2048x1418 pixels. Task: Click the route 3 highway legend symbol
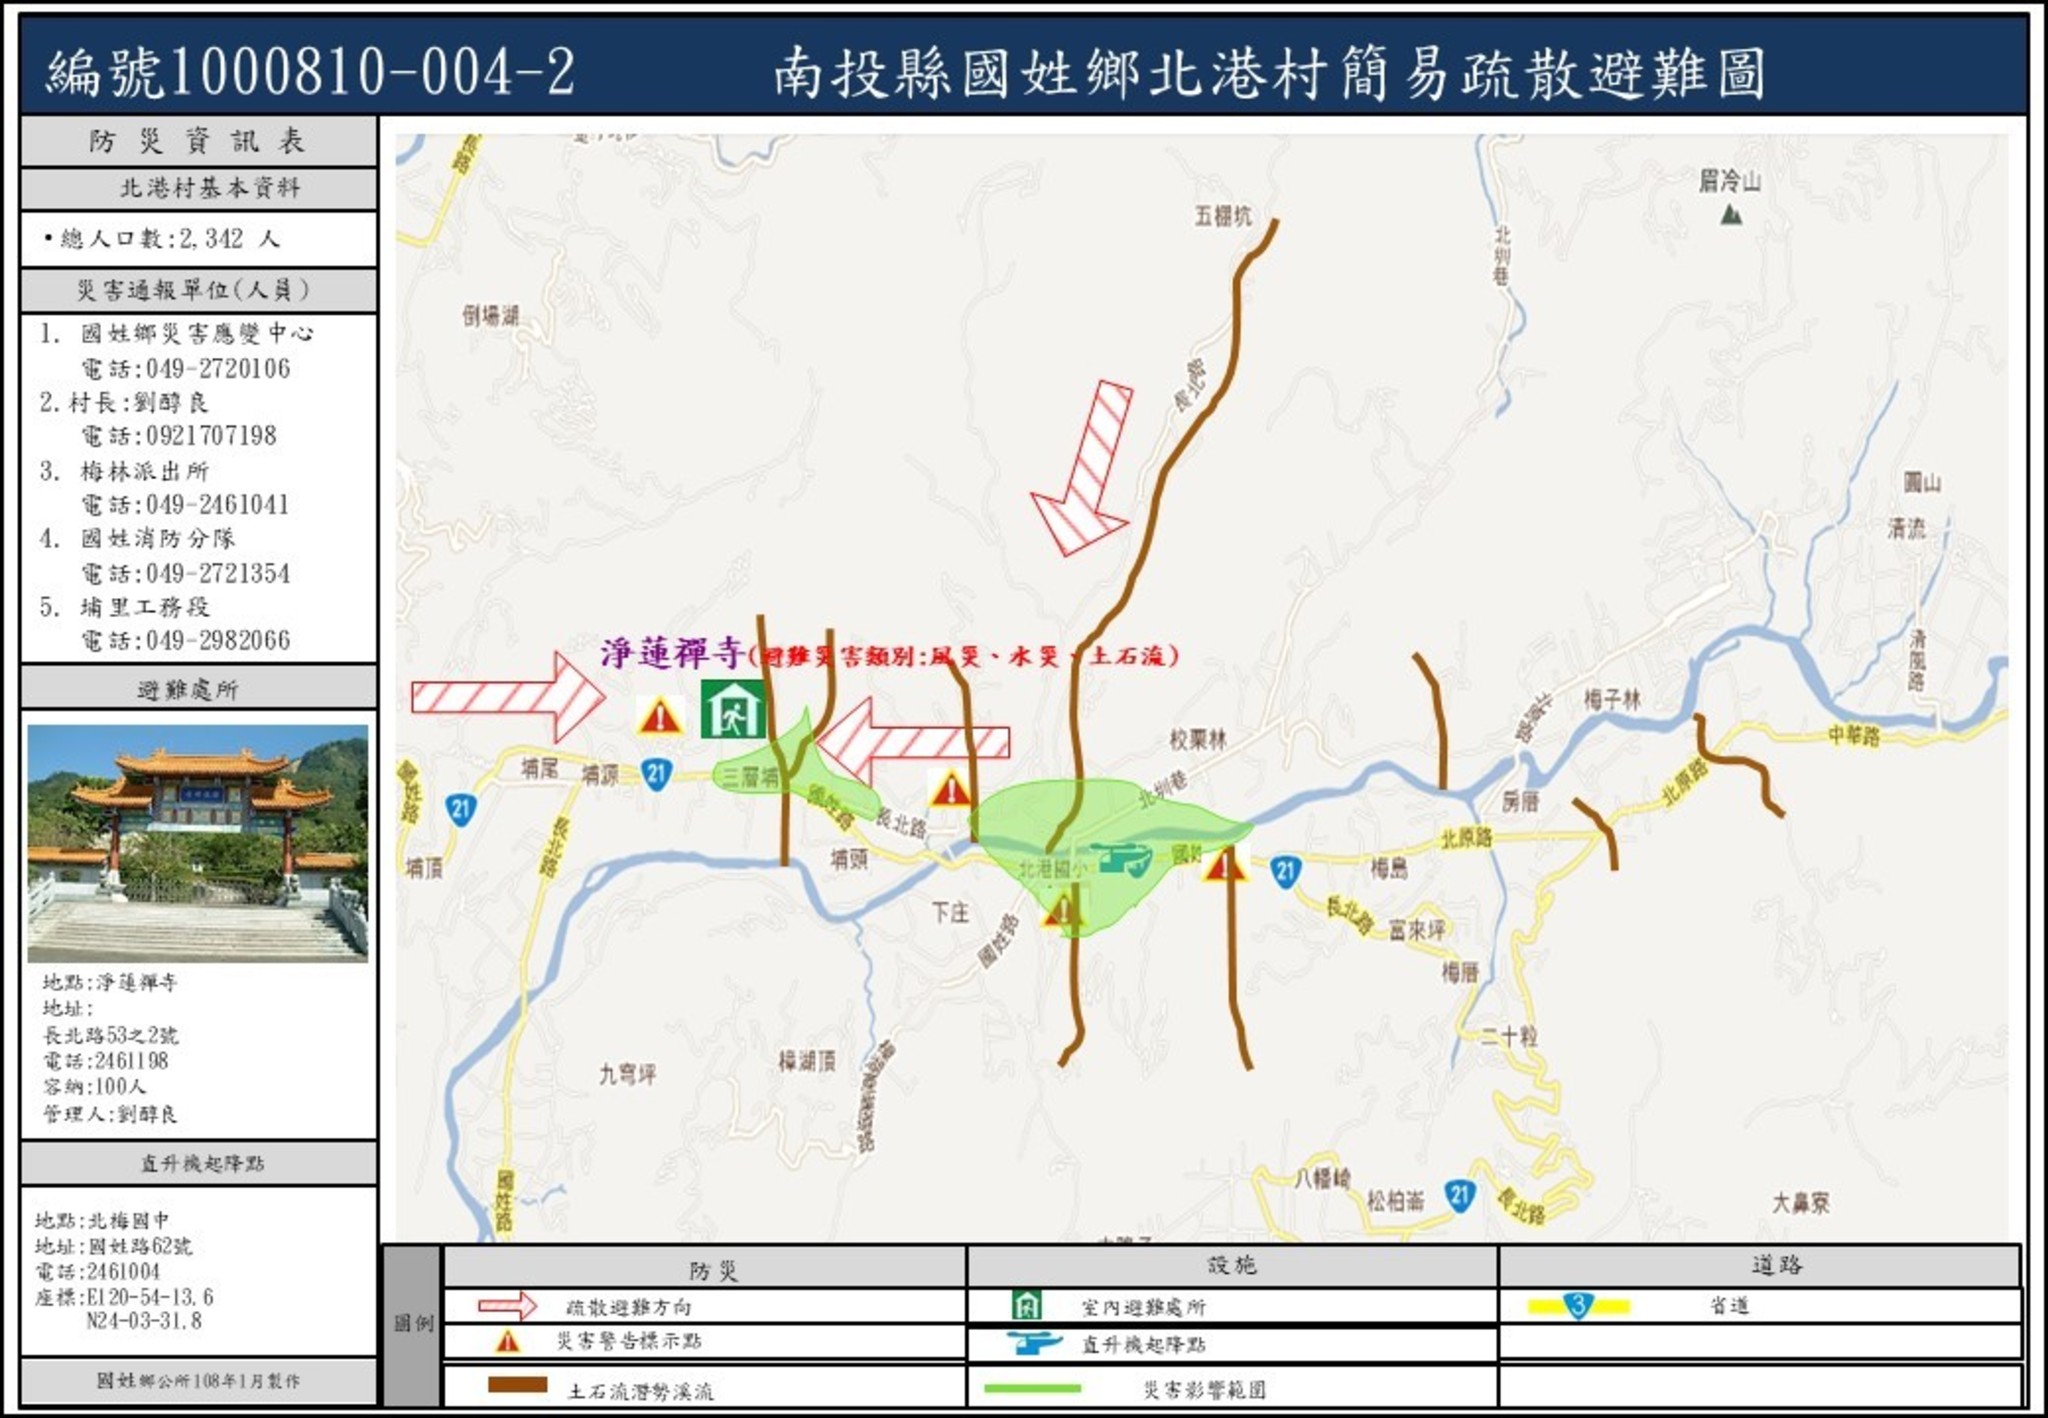coord(1578,1305)
